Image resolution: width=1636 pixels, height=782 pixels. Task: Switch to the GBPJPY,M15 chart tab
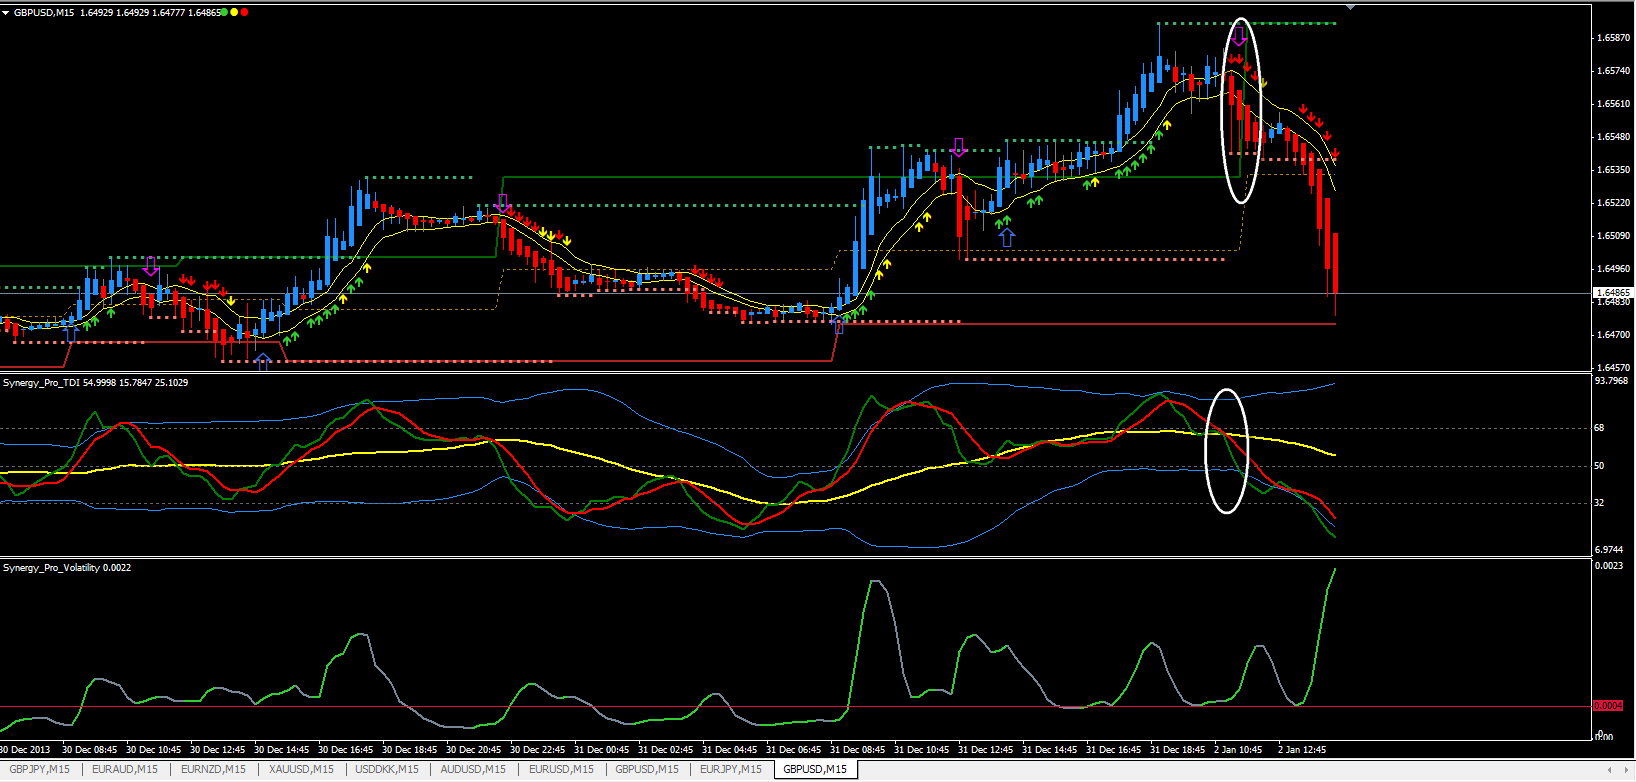tap(38, 770)
